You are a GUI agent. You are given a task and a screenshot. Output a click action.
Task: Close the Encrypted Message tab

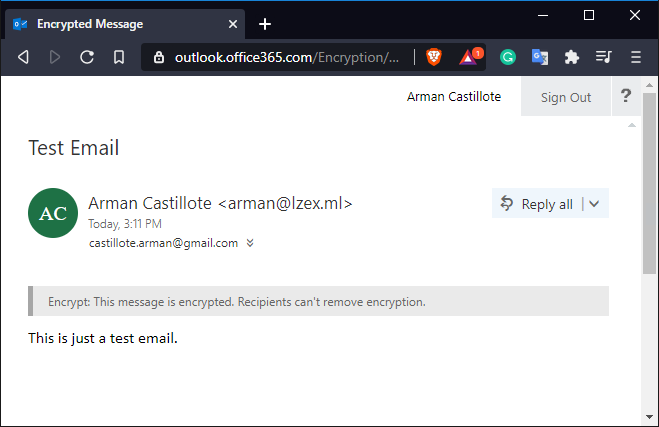233,24
